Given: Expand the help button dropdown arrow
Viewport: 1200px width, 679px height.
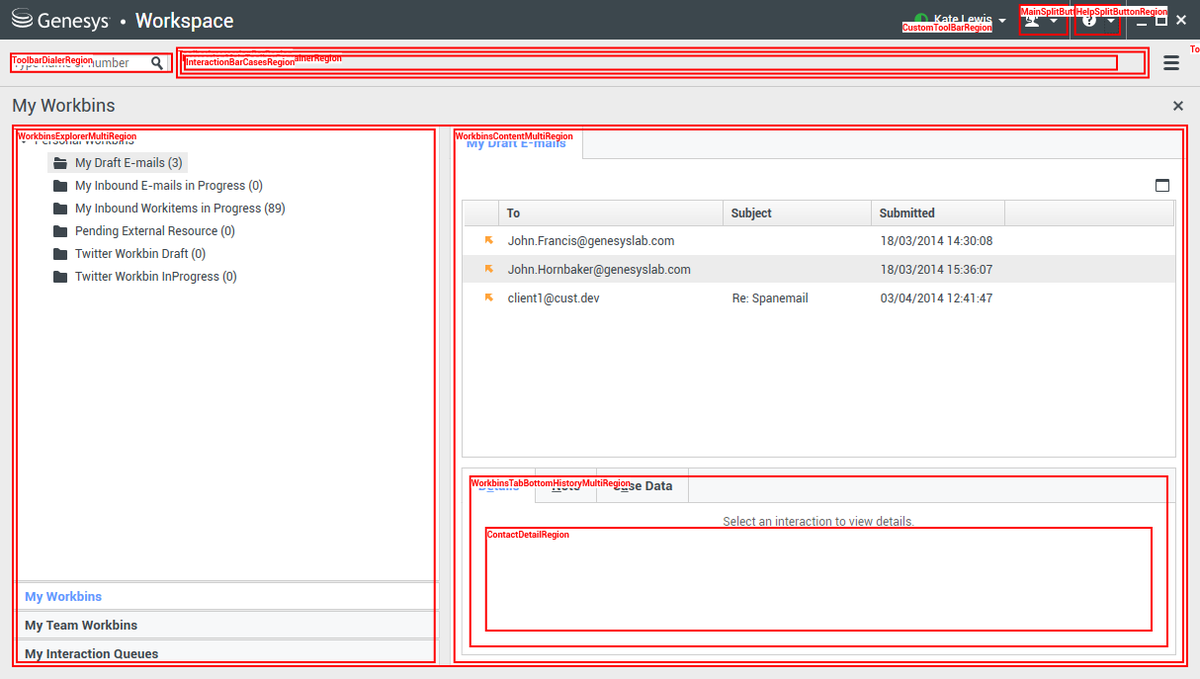Looking at the screenshot, I should pyautogui.click(x=1111, y=21).
